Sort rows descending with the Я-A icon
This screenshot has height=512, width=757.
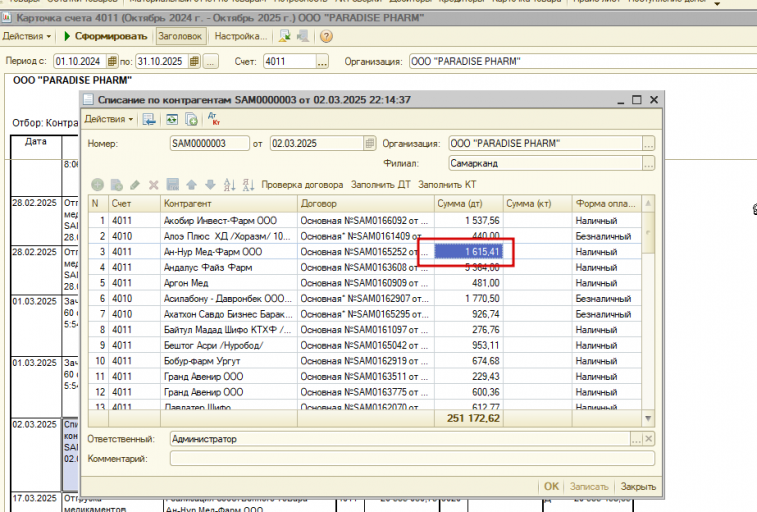[248, 184]
